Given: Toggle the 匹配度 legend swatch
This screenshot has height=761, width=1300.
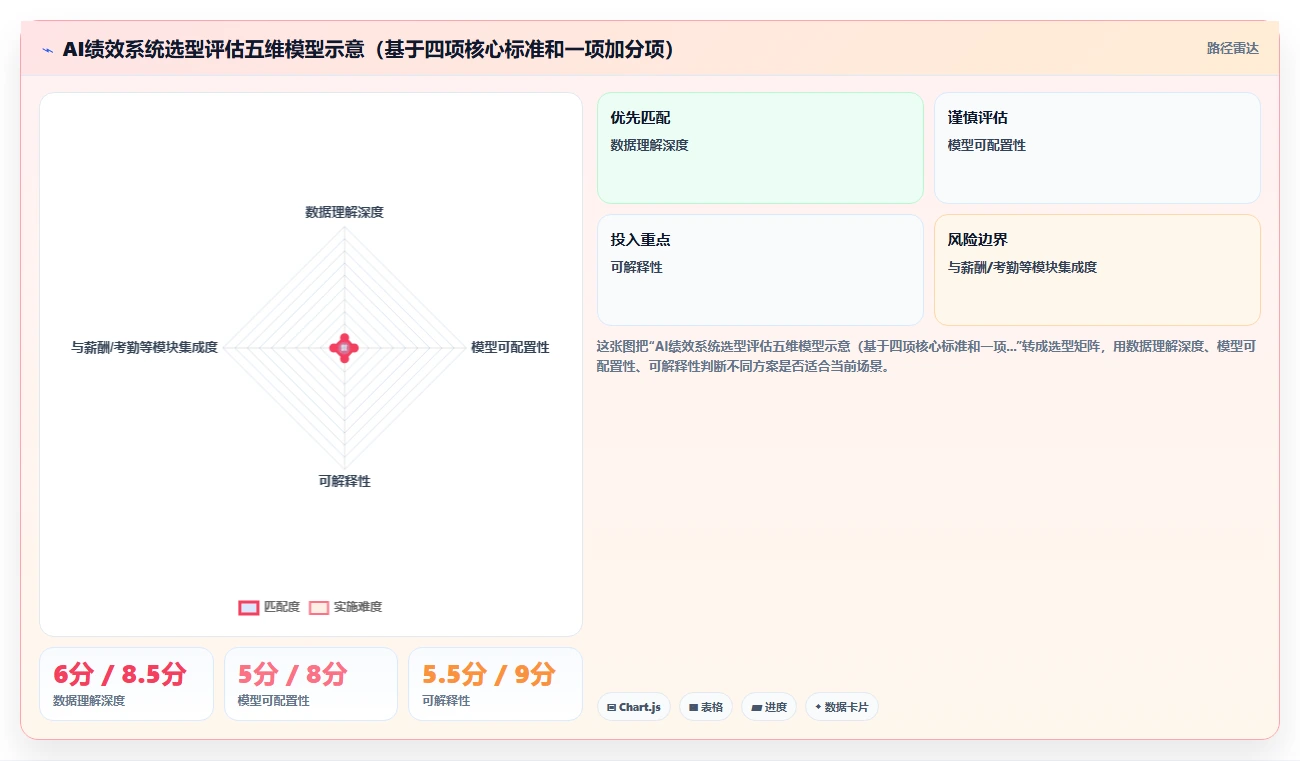Looking at the screenshot, I should 249,607.
